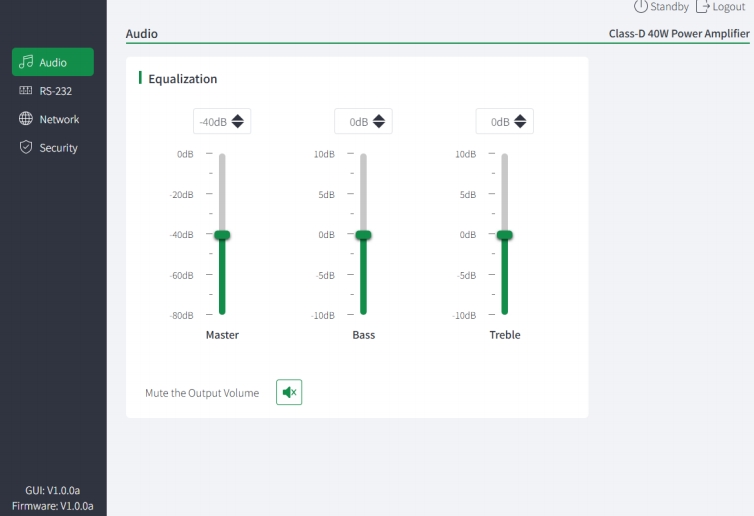Image resolution: width=754 pixels, height=516 pixels.
Task: Decrease Master volume with down arrow
Action: tap(238, 125)
